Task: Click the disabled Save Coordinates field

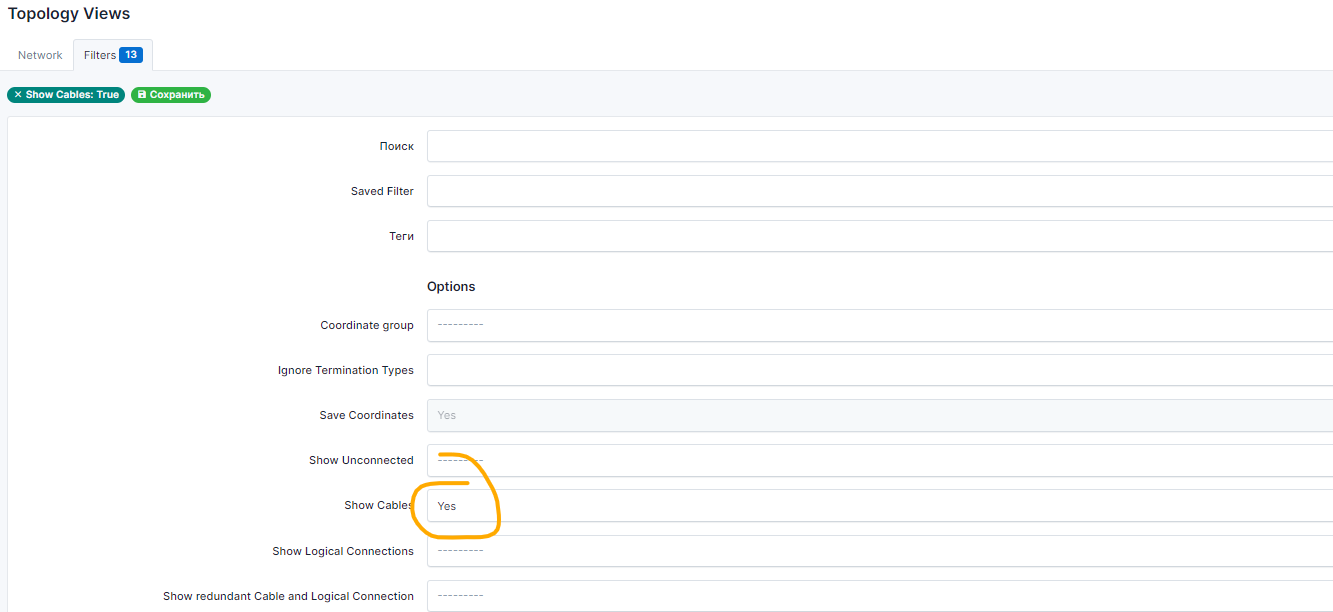Action: 880,415
